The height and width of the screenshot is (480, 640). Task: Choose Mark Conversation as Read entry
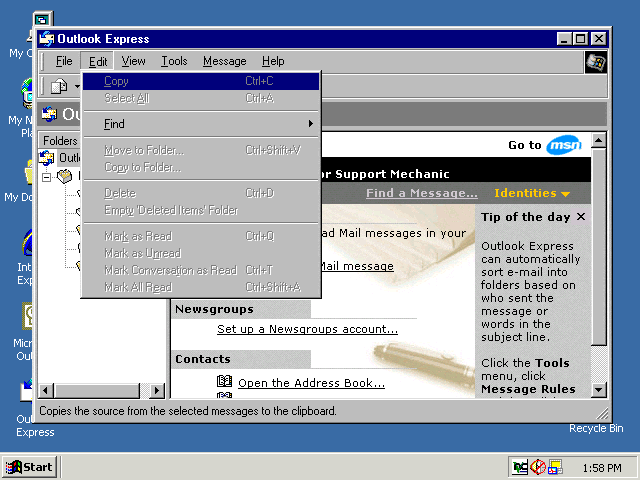coord(201,270)
